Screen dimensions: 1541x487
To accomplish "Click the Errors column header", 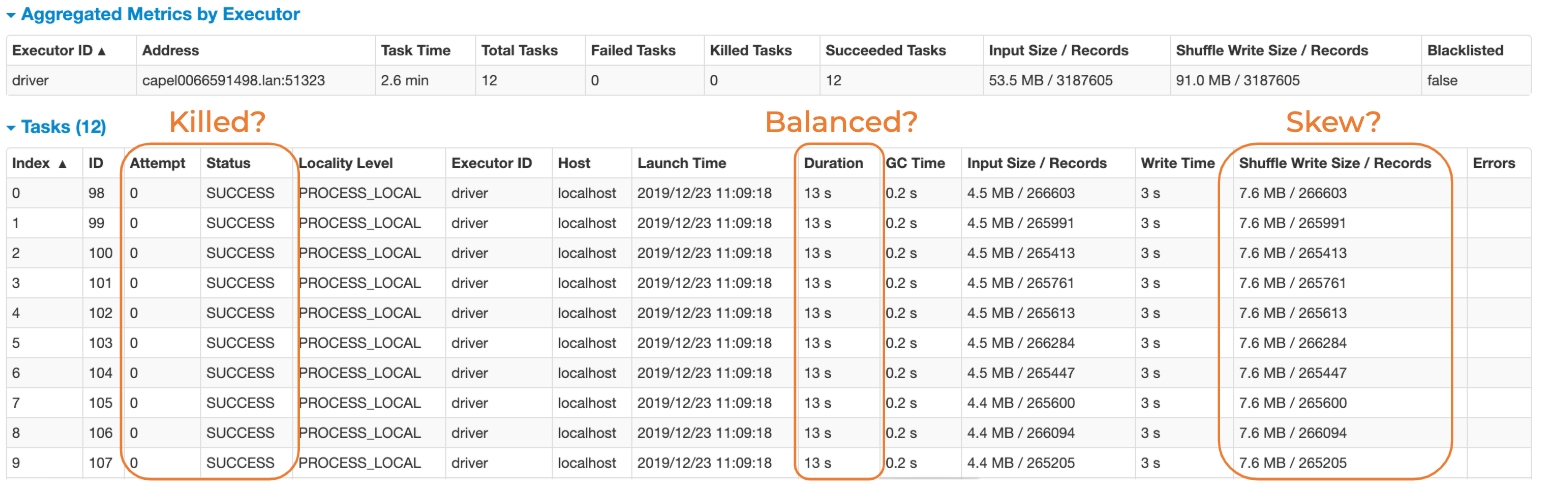I will point(1494,163).
